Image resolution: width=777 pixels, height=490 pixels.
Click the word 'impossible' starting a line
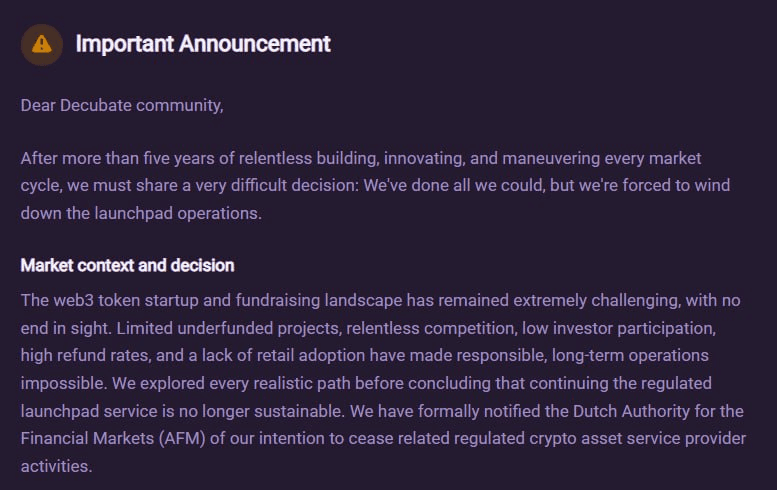pos(58,383)
